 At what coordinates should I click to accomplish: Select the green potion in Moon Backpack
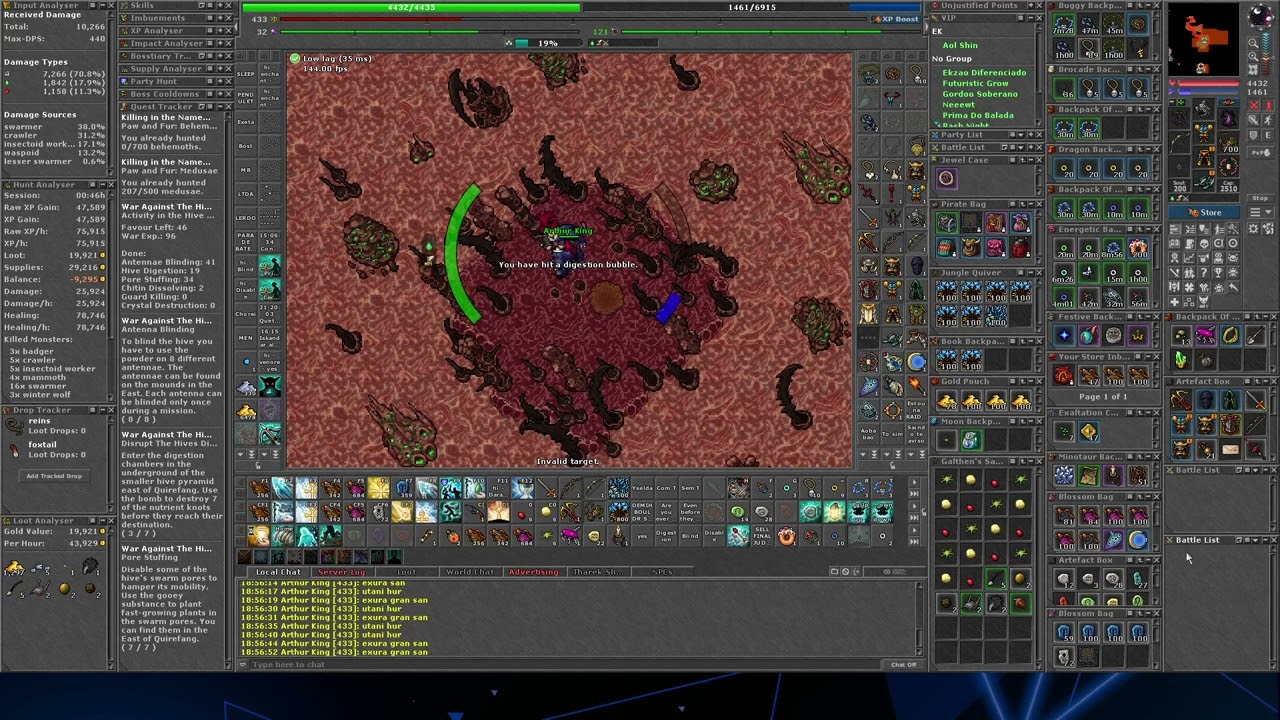(970, 440)
